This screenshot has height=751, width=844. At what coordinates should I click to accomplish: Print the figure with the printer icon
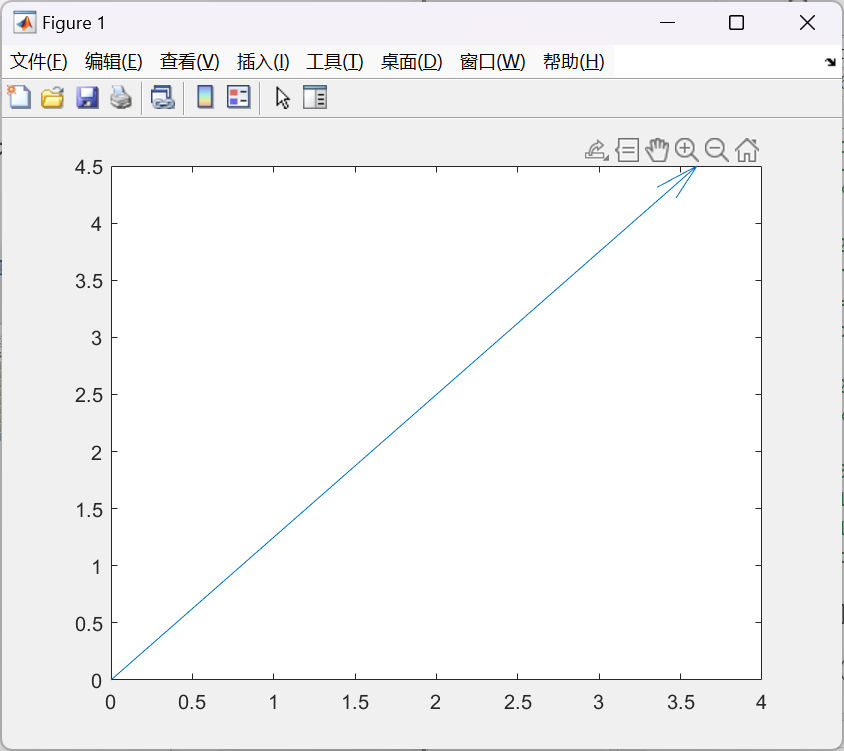121,97
